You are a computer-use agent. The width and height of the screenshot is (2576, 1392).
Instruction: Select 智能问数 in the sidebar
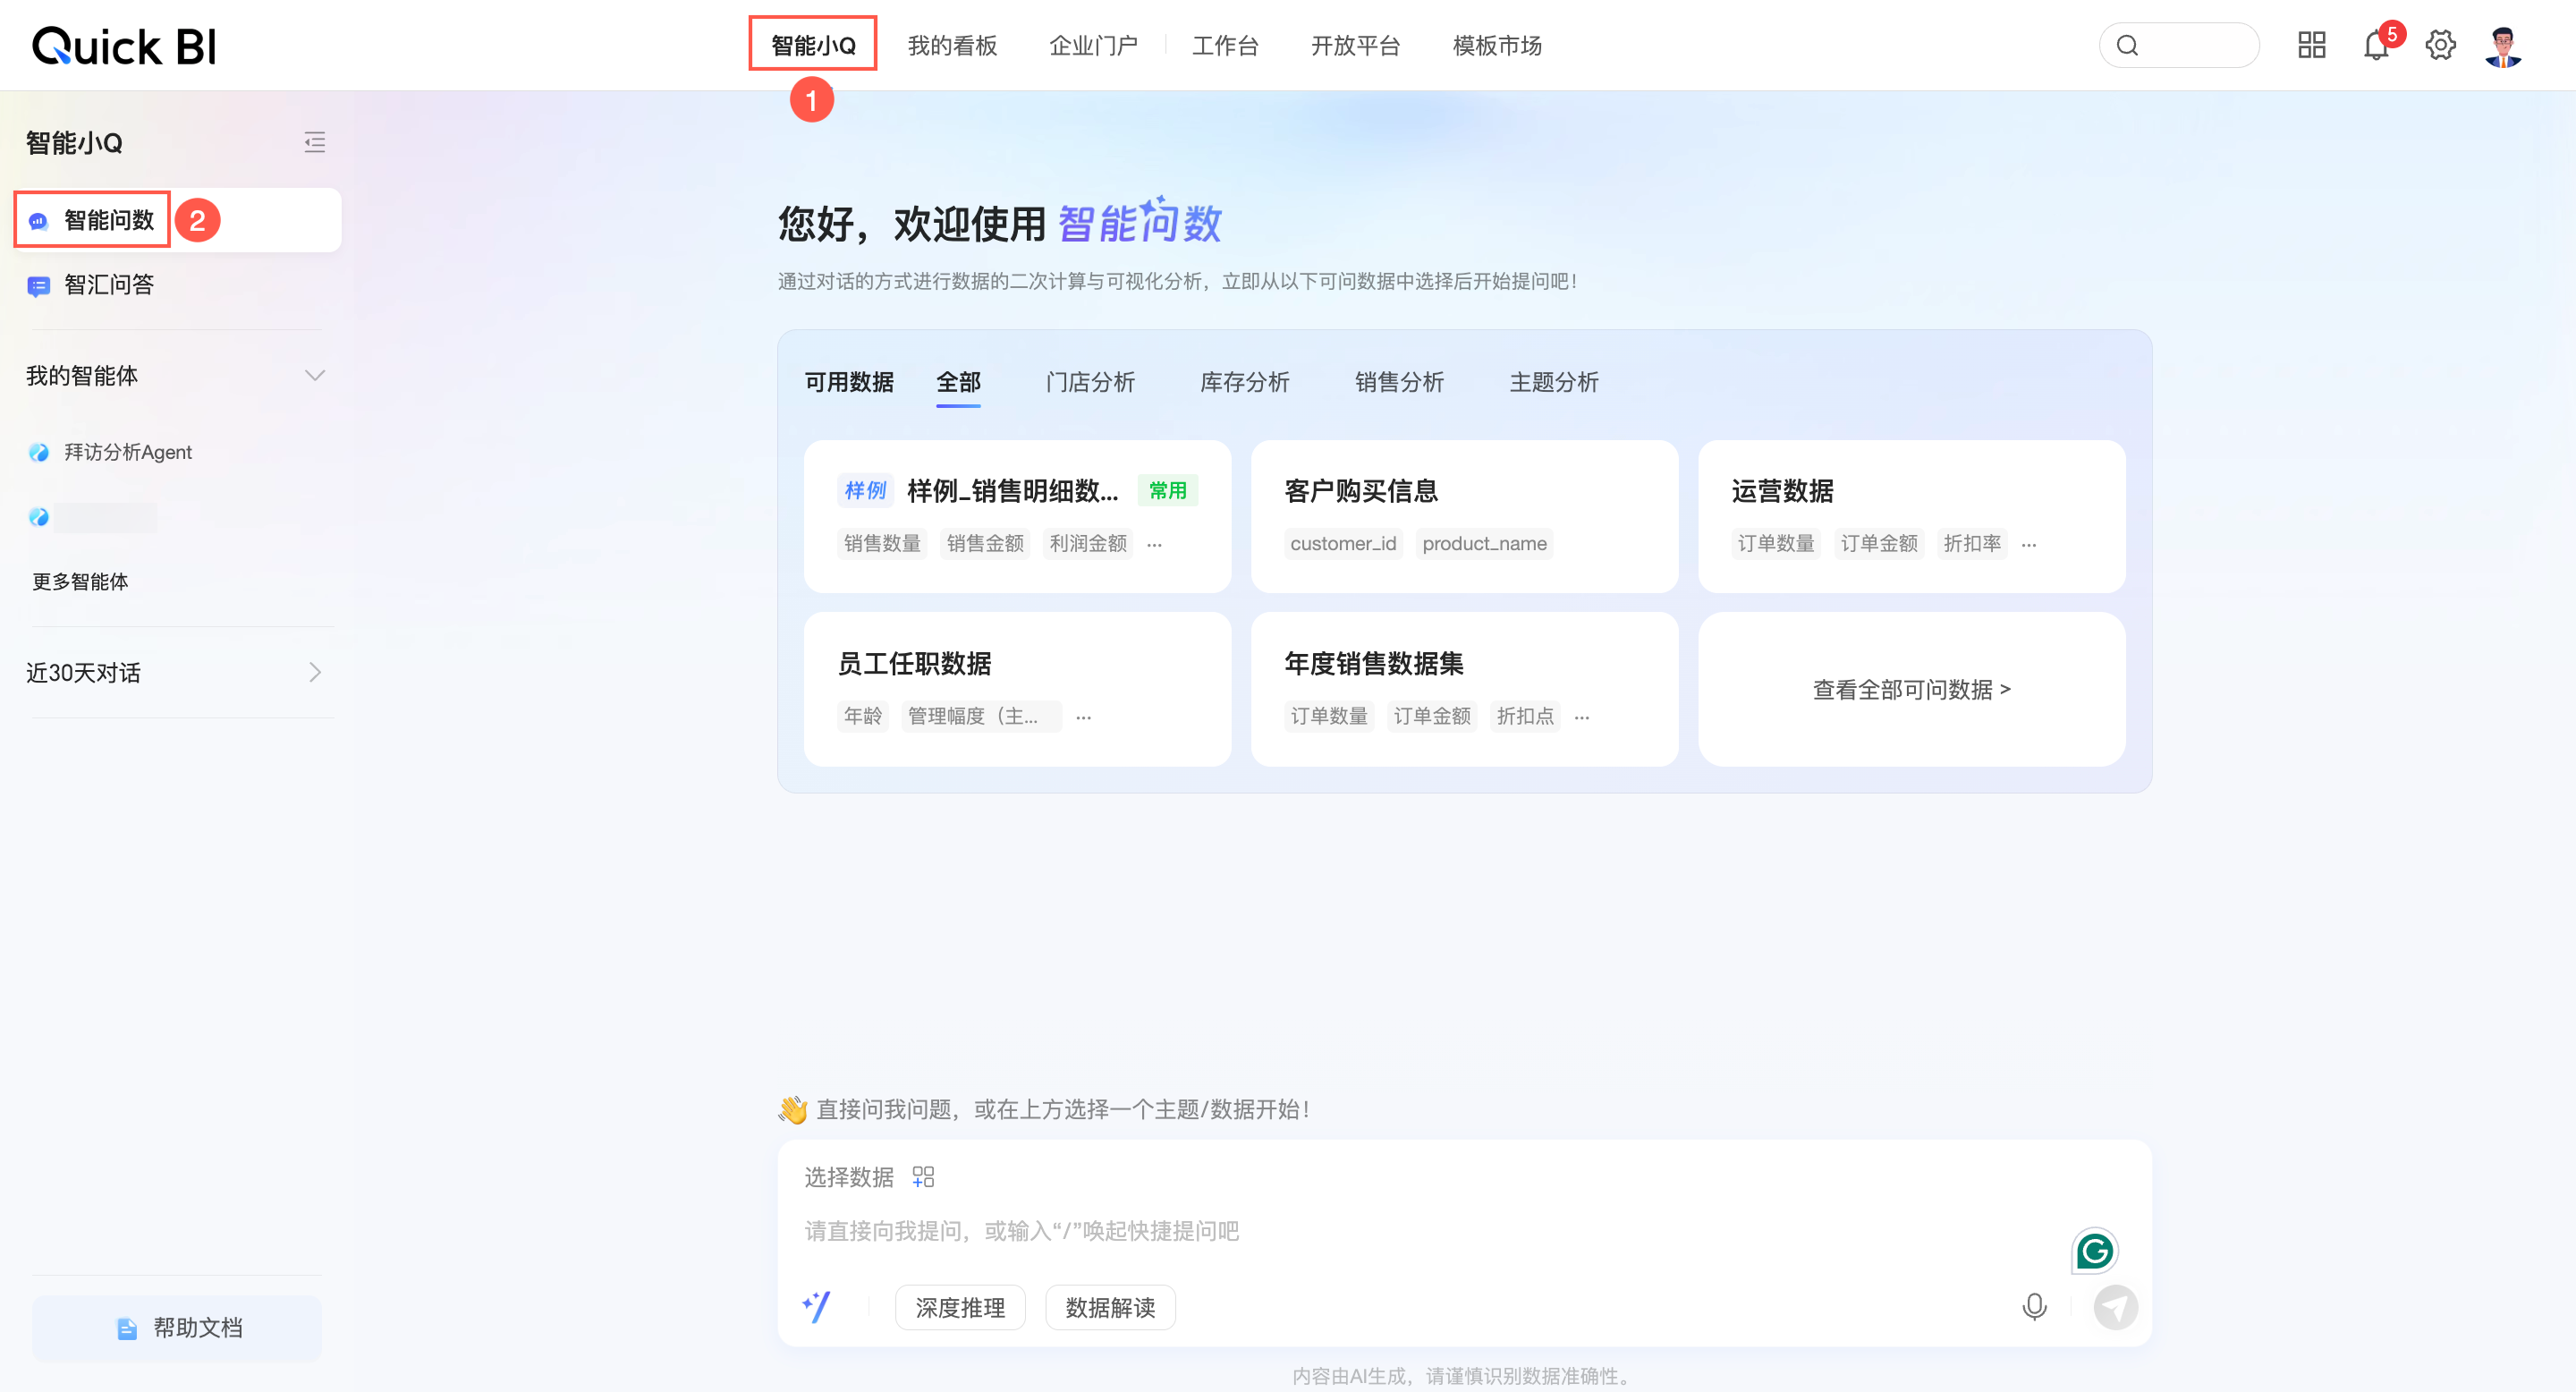(178, 220)
